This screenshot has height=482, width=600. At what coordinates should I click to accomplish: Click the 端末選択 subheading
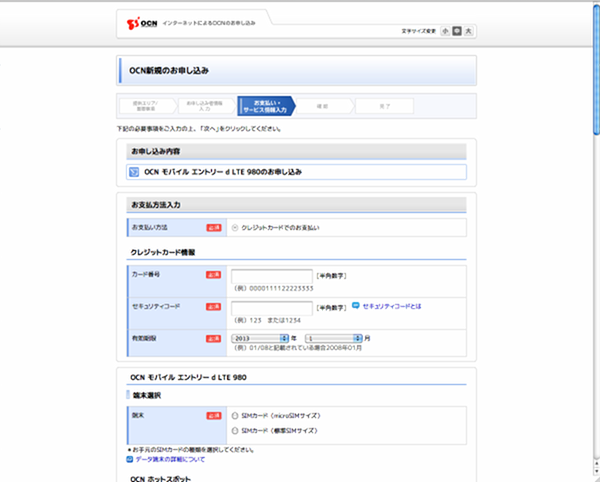(147, 396)
